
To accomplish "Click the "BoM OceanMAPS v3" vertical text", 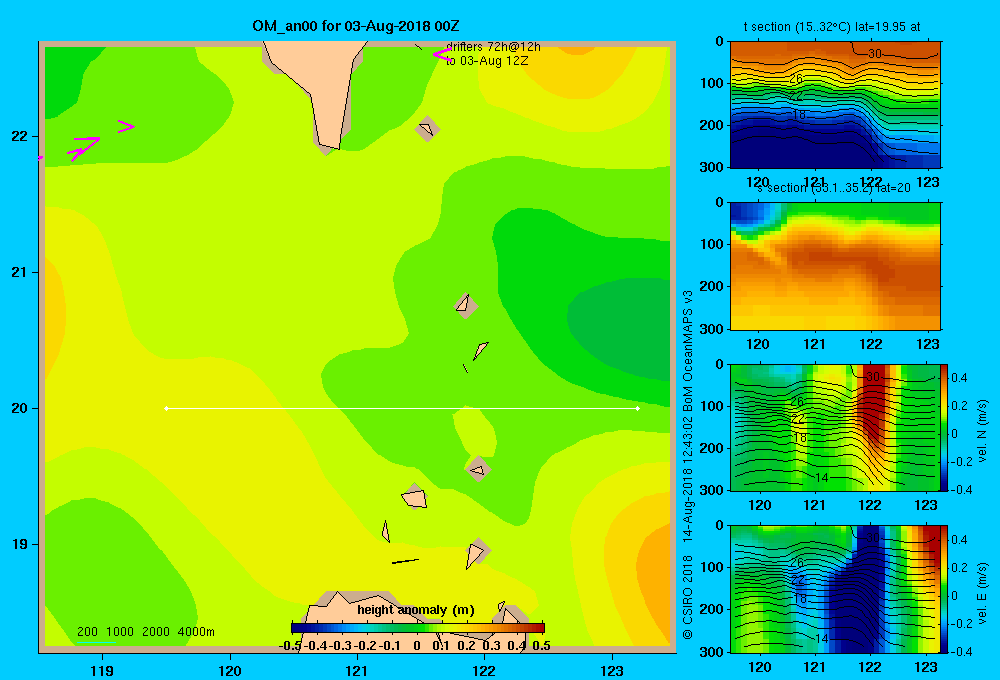I will [x=688, y=351].
